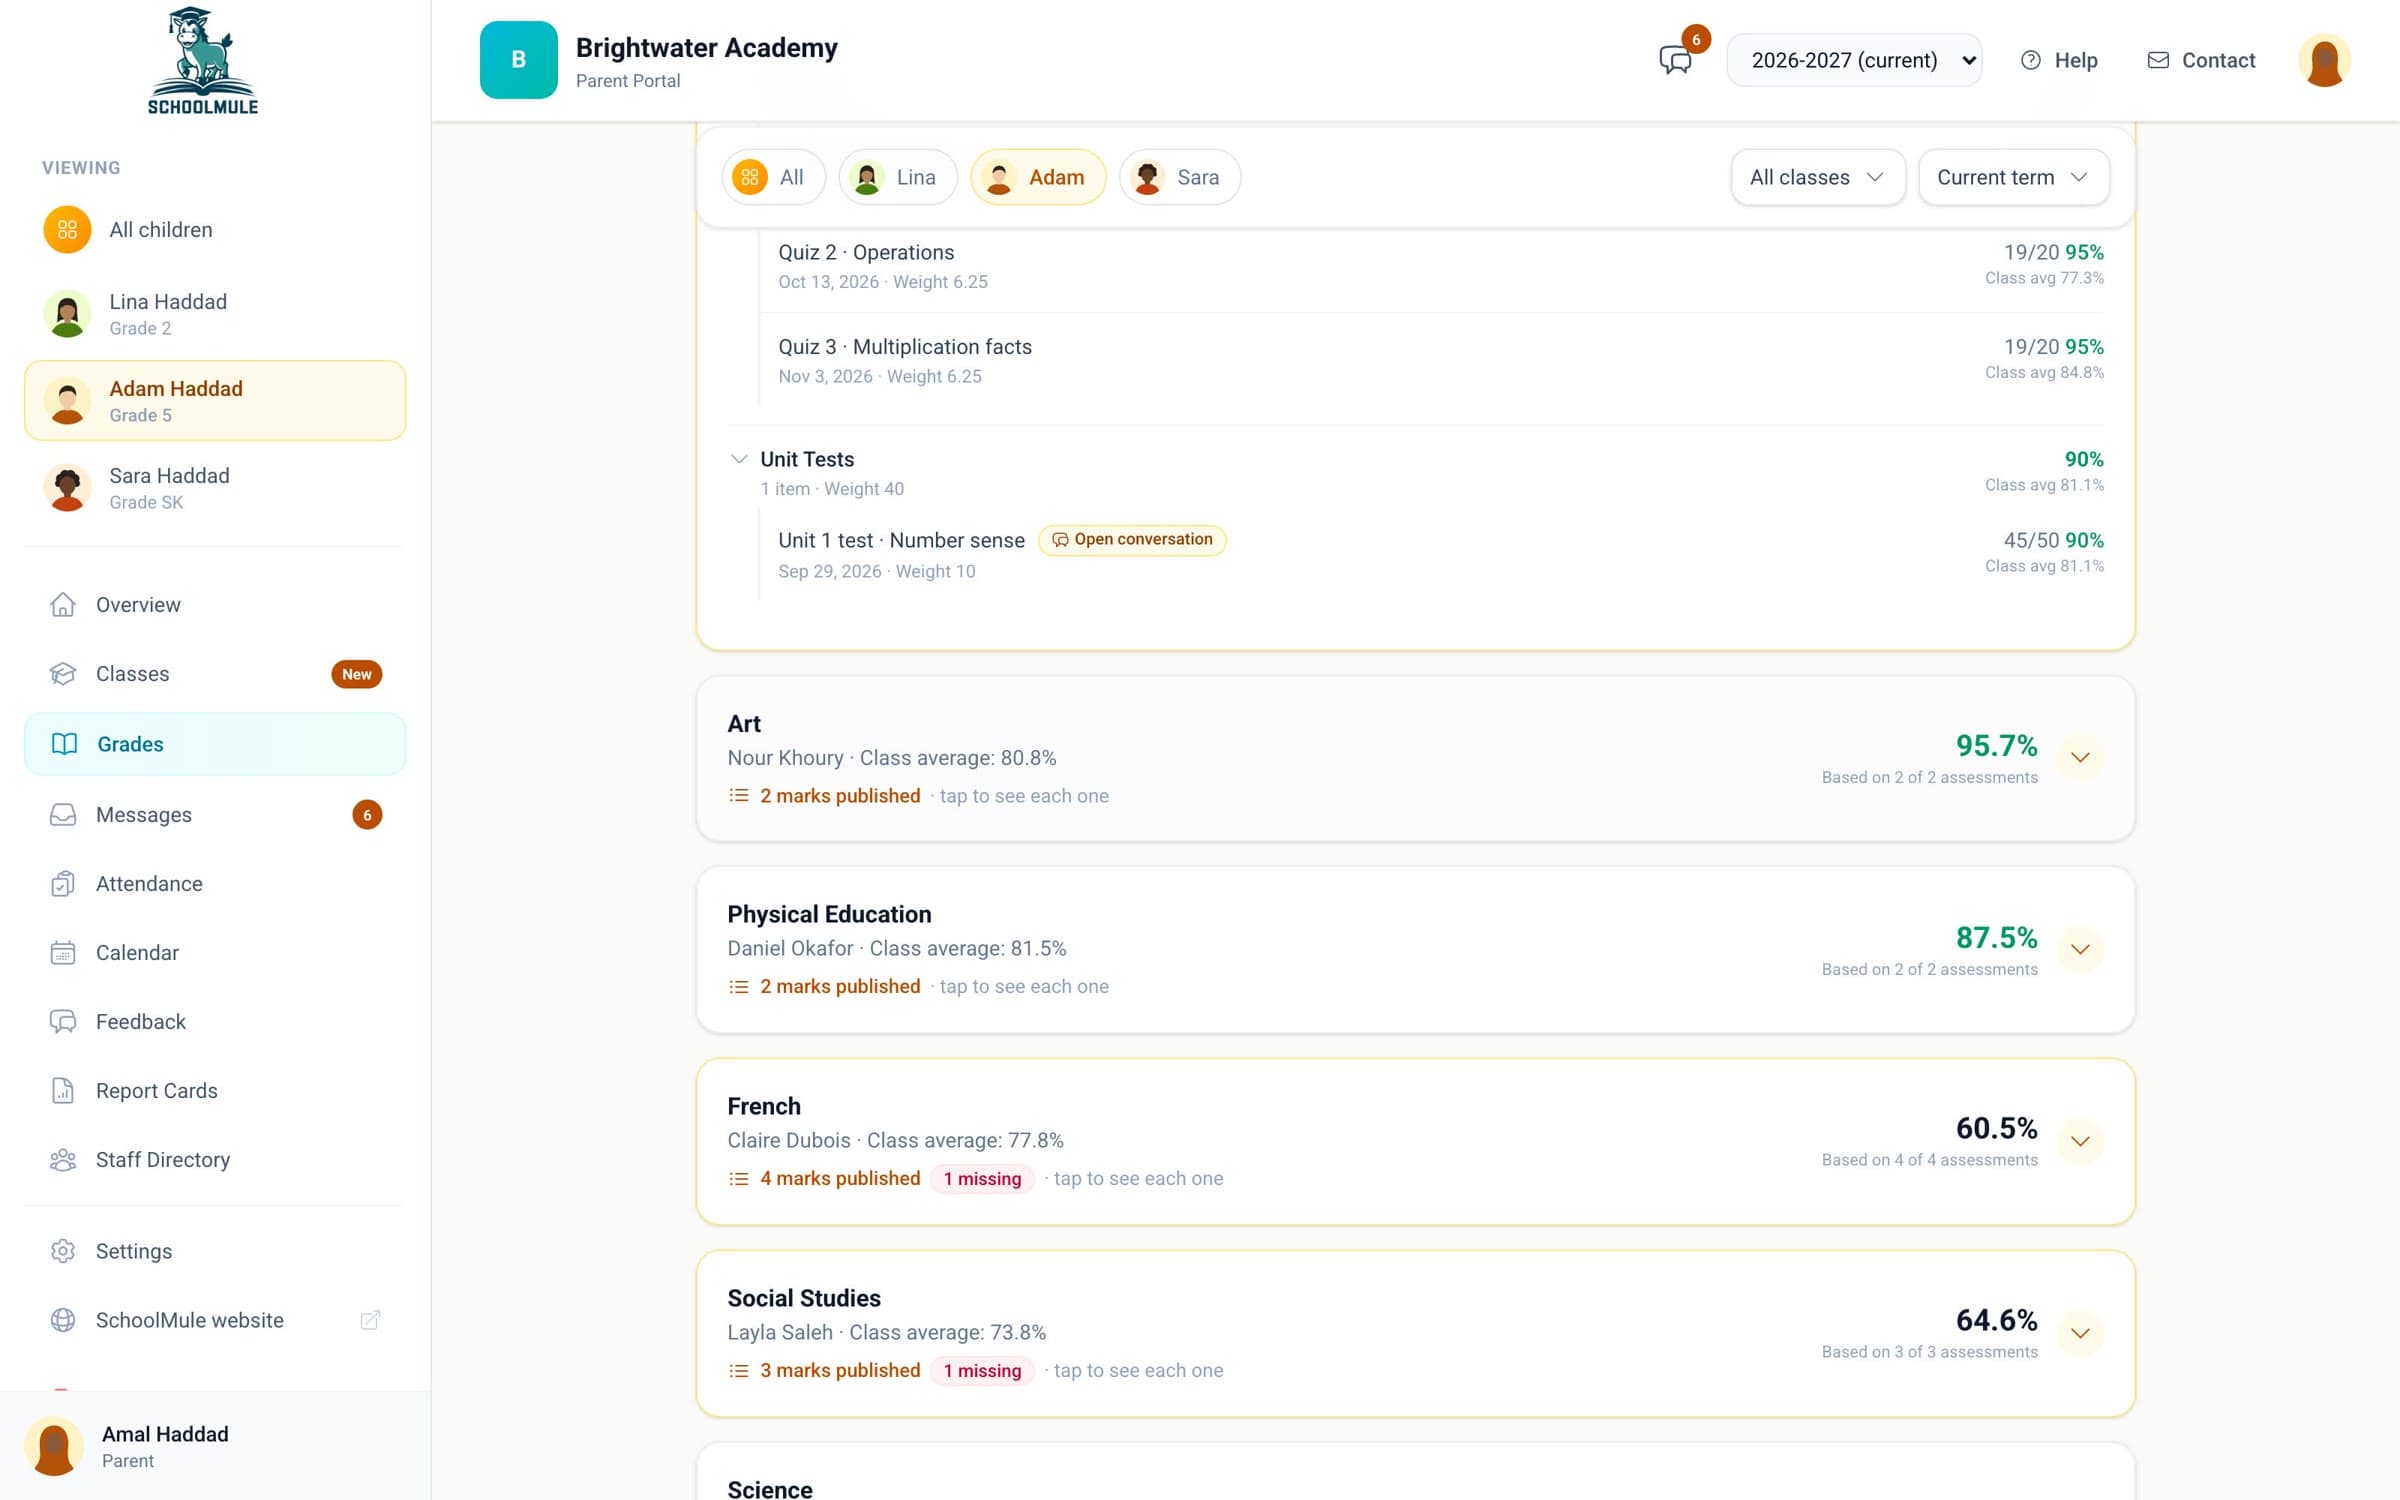2400x1500 pixels.
Task: Open the Current term dropdown
Action: [2013, 177]
